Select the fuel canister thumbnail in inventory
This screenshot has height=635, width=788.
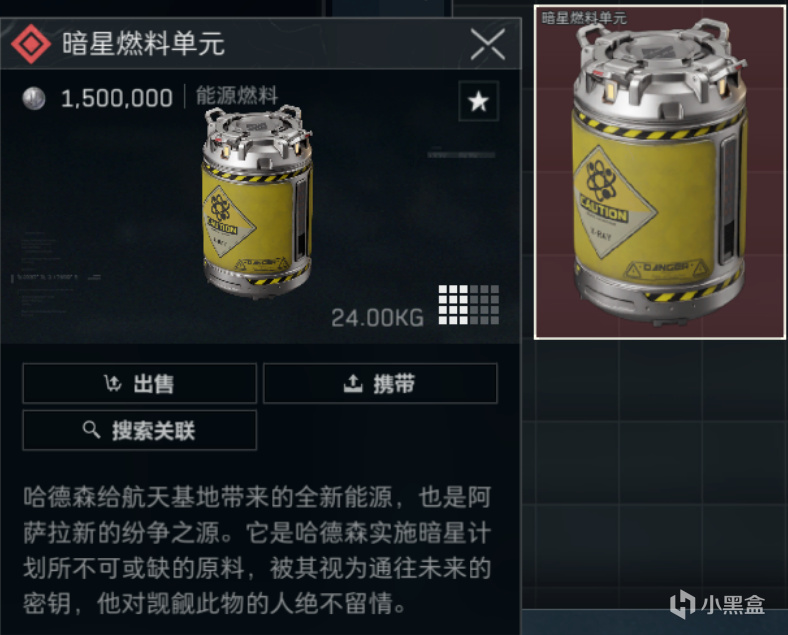(x=660, y=172)
